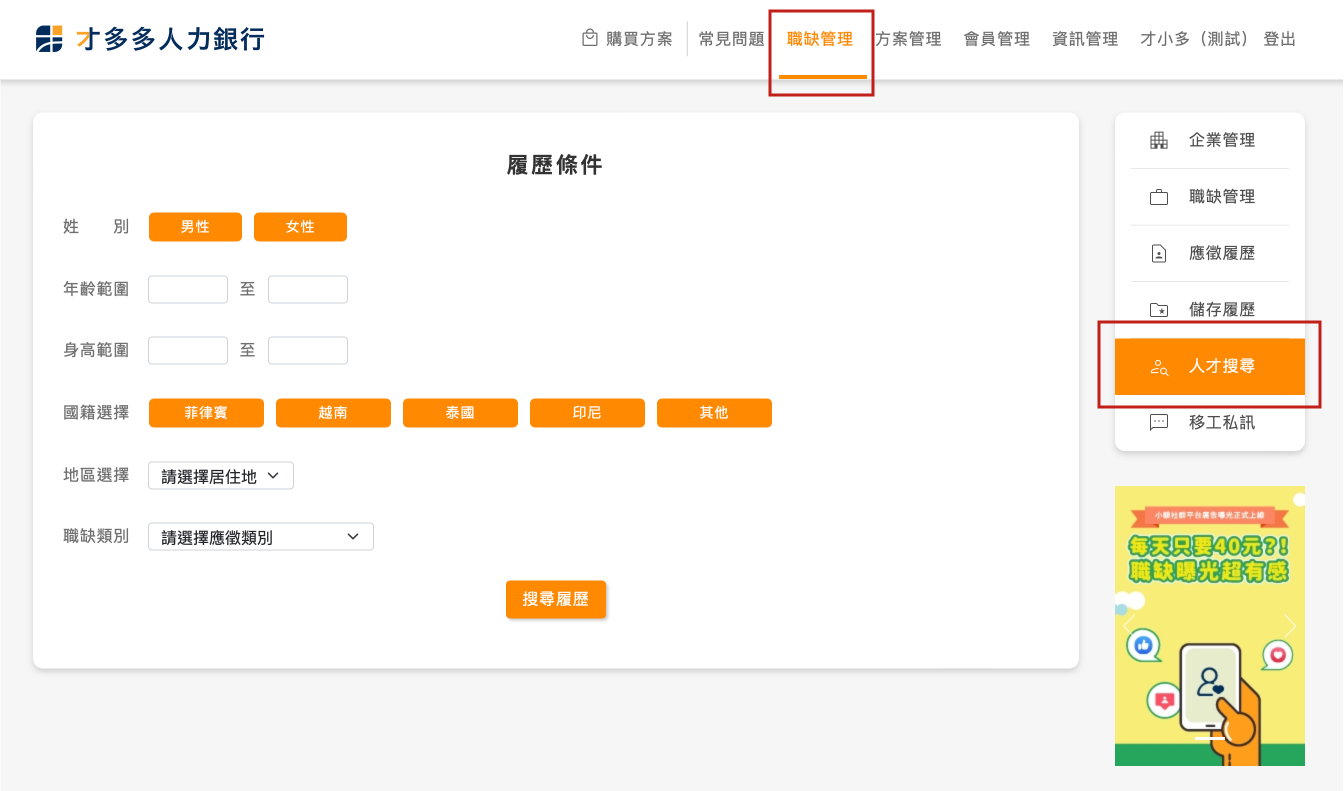This screenshot has width=1344, height=791.
Task: Open the 請選擇居住地 region dropdown
Action: 221,476
